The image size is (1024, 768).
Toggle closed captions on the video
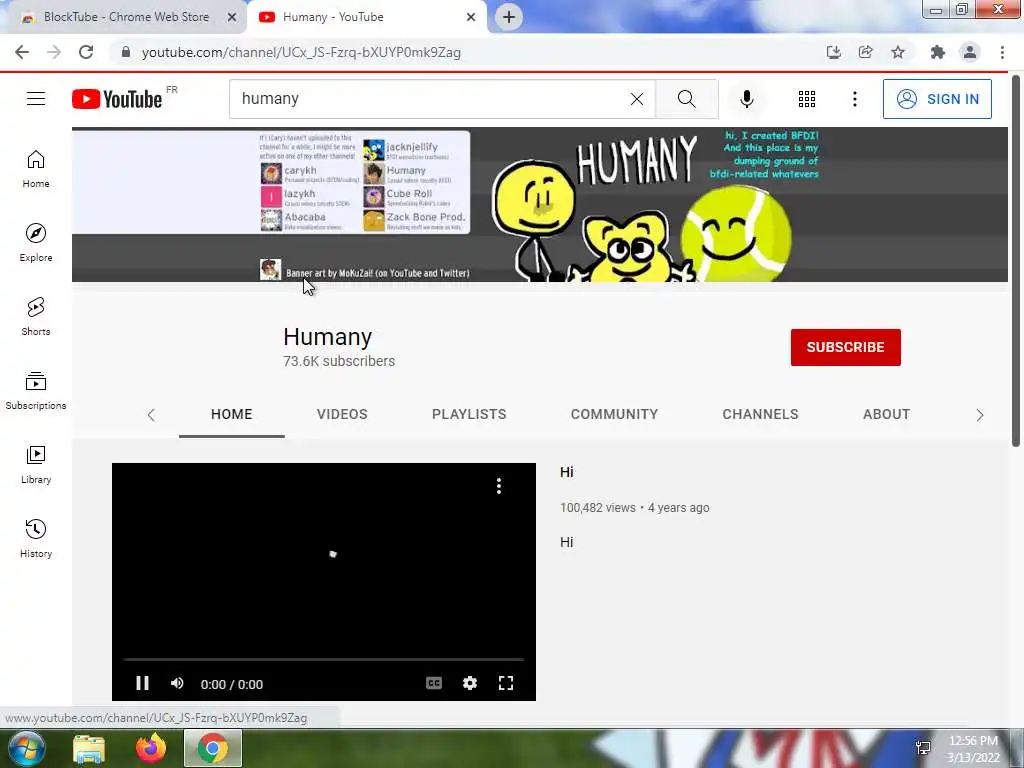434,683
